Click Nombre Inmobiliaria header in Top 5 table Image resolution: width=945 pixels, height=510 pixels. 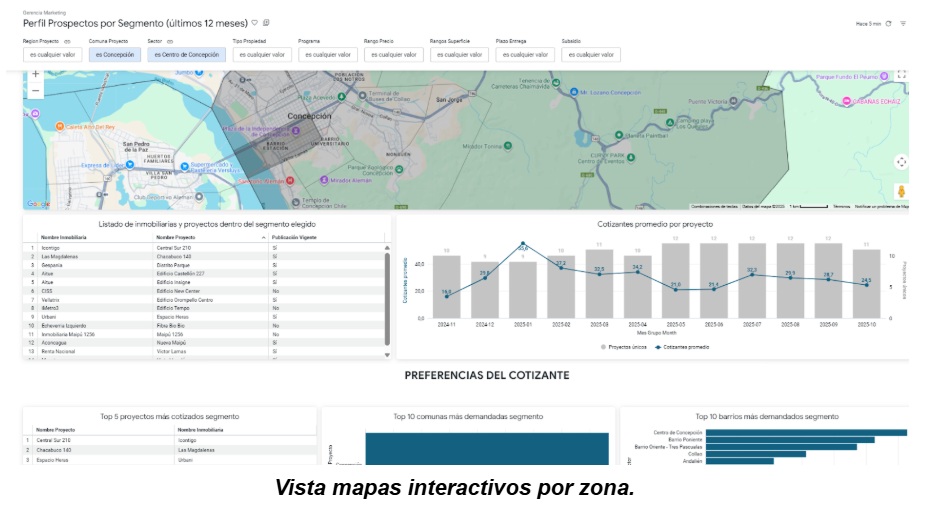pyautogui.click(x=201, y=430)
